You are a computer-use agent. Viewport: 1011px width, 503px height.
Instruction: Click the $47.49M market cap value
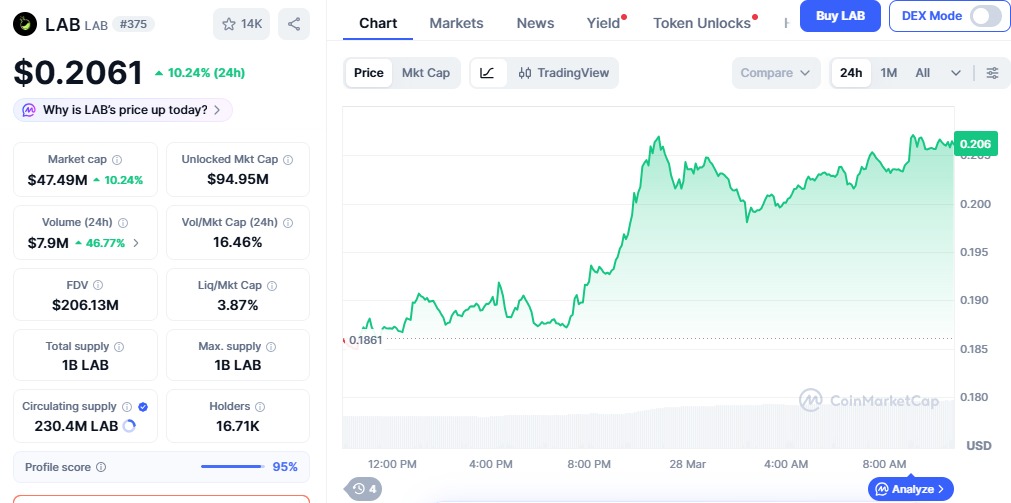click(57, 180)
